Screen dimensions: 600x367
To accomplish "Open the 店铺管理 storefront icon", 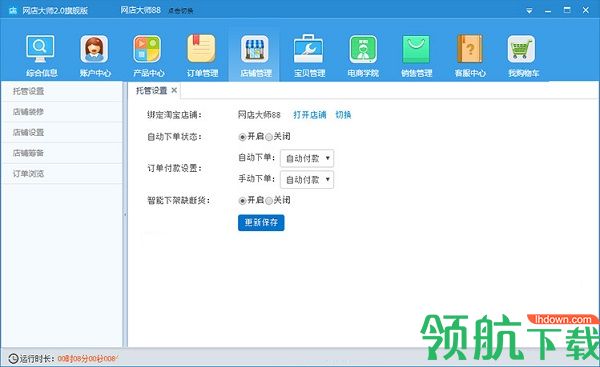I will (255, 49).
